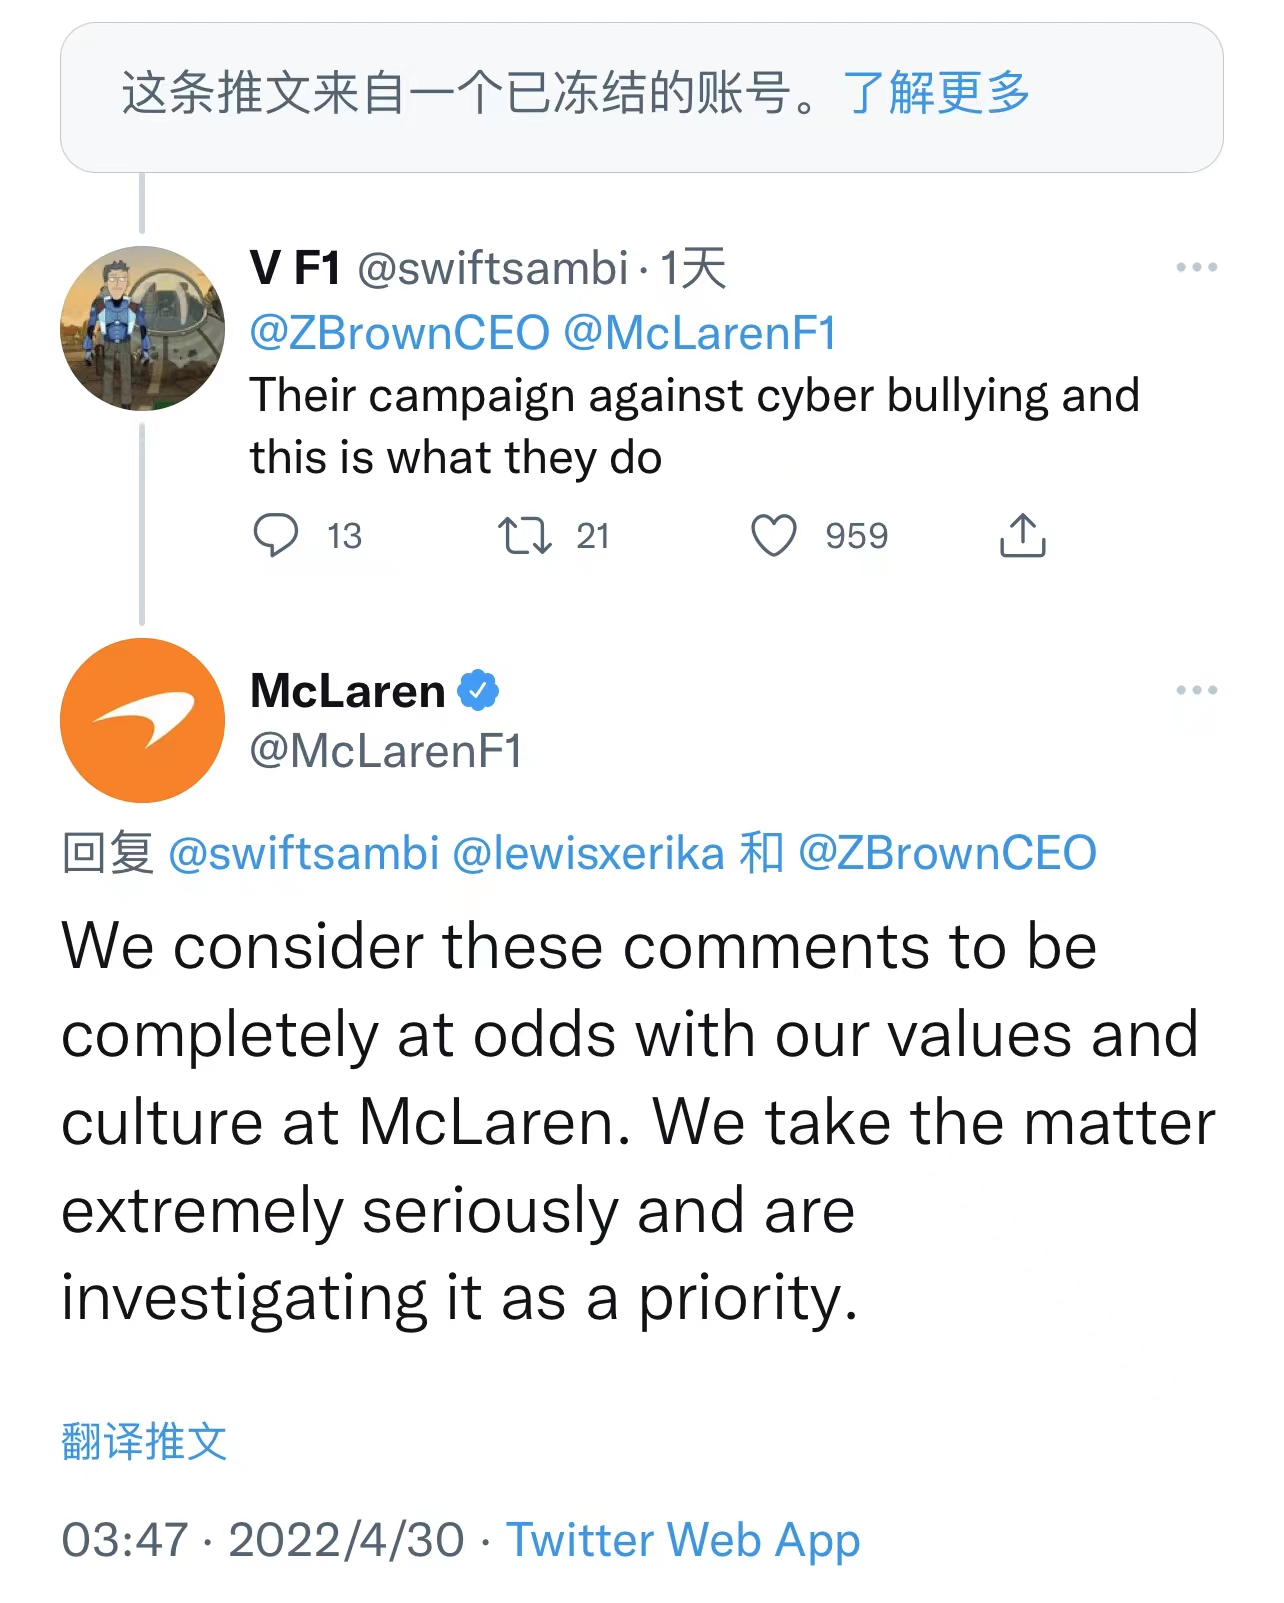Screen dimensions: 1284x1603
Task: Share the V F1 tweet
Action: (x=1022, y=535)
